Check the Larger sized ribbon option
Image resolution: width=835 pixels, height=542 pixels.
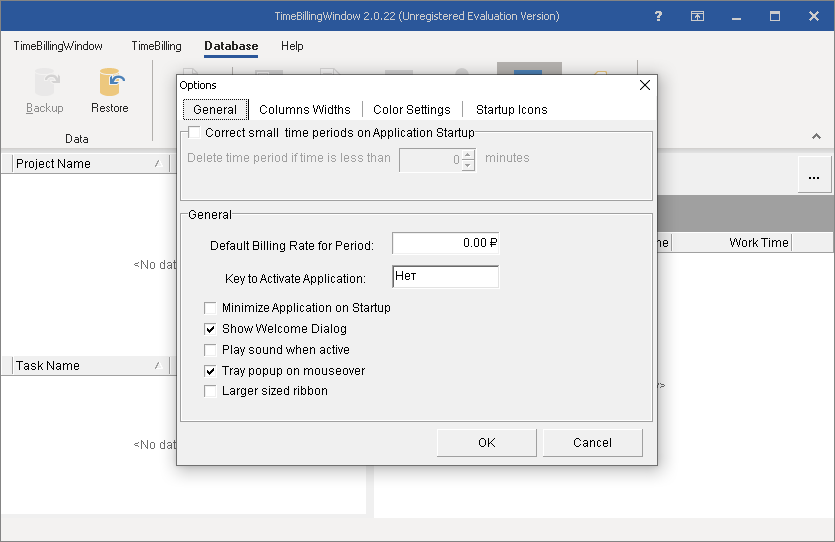(210, 391)
